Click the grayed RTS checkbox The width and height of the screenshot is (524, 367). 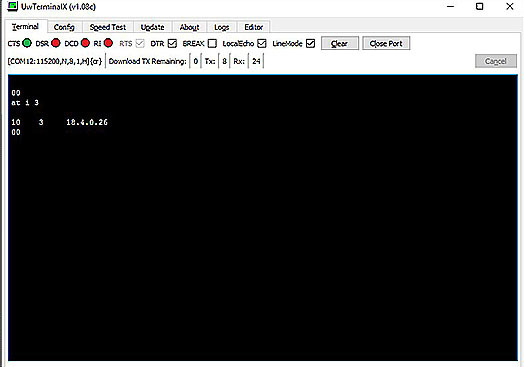point(140,43)
